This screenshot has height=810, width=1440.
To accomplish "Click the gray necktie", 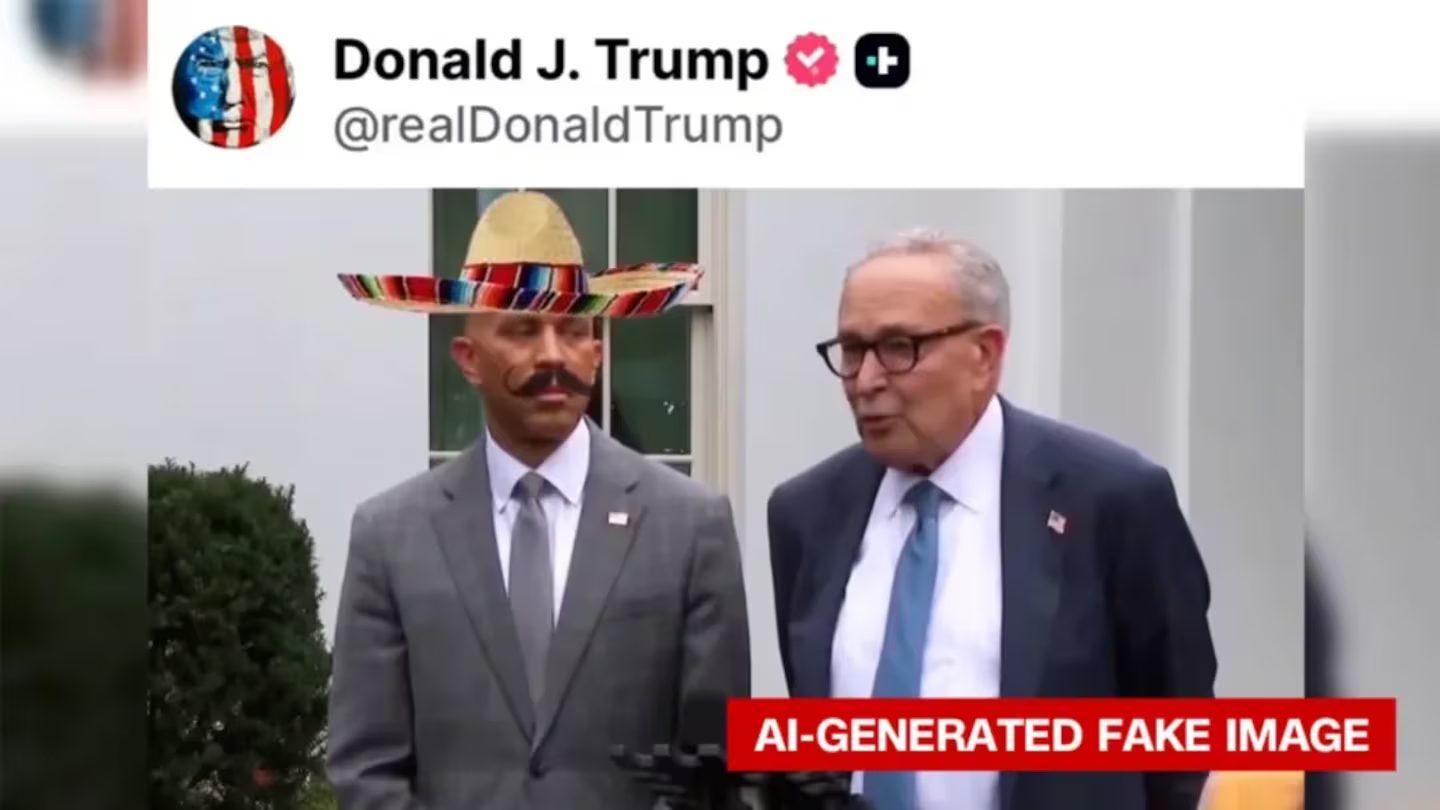I will (531, 580).
